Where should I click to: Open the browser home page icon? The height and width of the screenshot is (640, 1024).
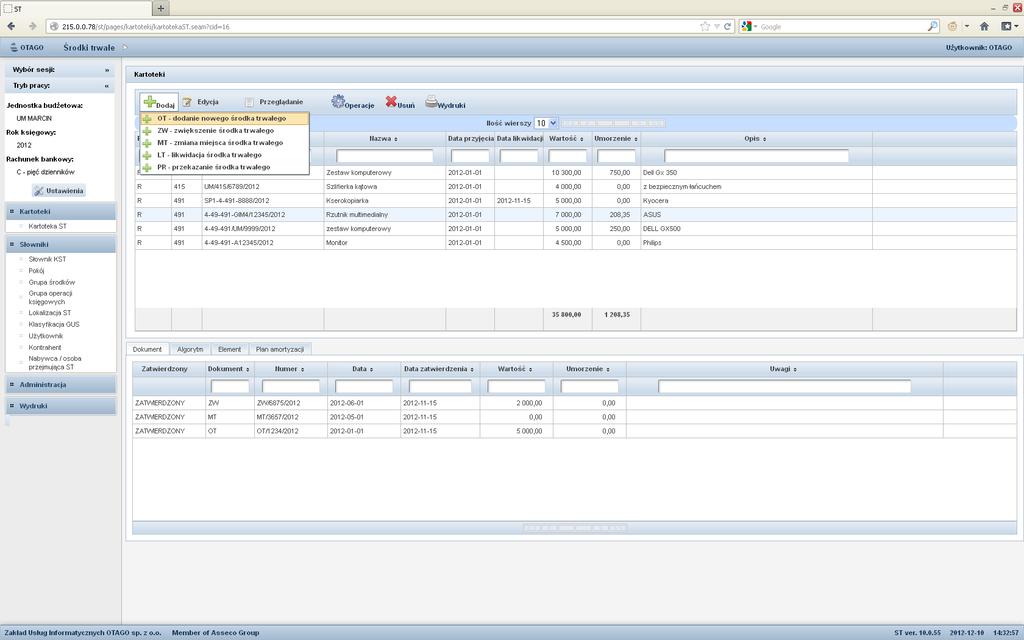click(x=984, y=26)
